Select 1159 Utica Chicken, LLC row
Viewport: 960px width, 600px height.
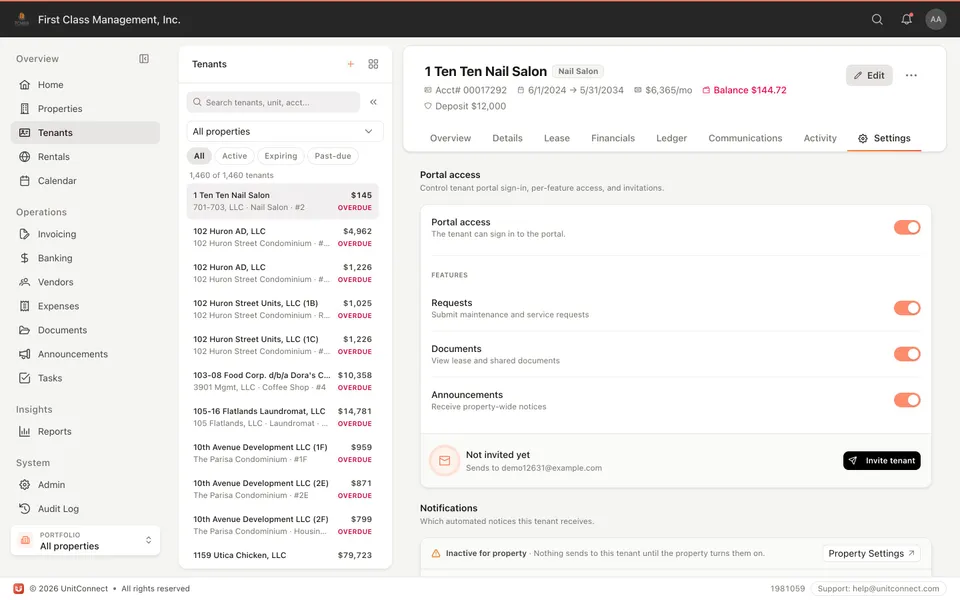[x=282, y=556]
